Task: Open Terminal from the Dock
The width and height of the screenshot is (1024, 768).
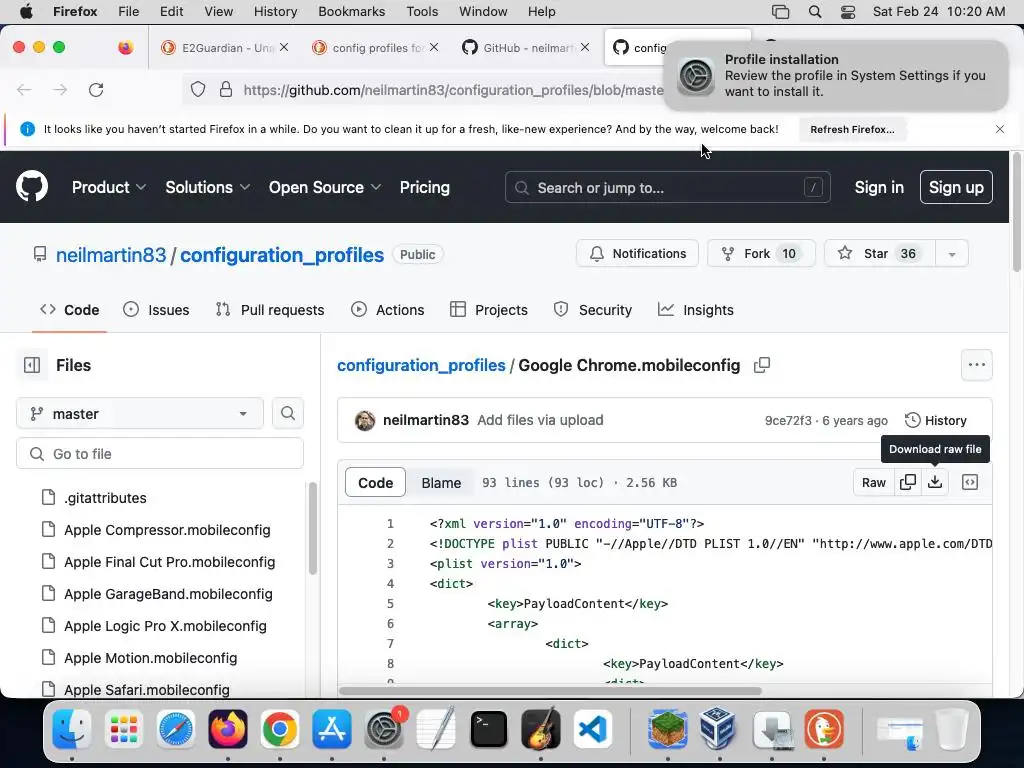Action: coord(488,729)
